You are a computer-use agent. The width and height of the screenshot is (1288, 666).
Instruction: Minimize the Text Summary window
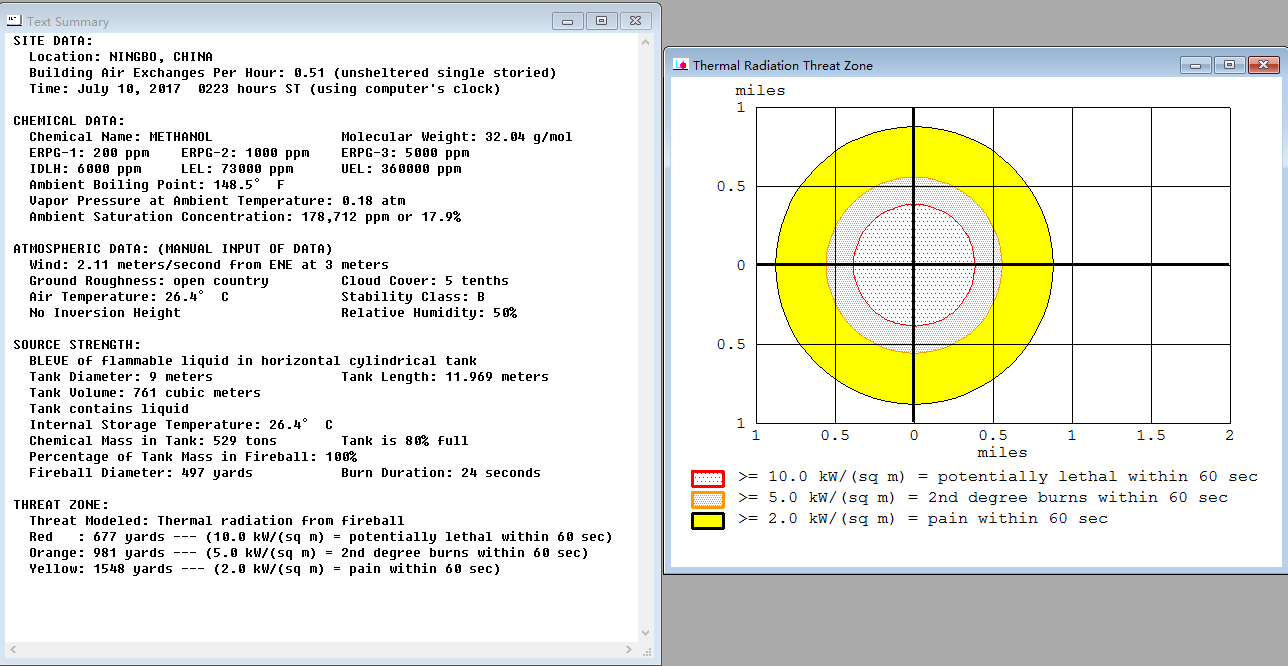(568, 21)
